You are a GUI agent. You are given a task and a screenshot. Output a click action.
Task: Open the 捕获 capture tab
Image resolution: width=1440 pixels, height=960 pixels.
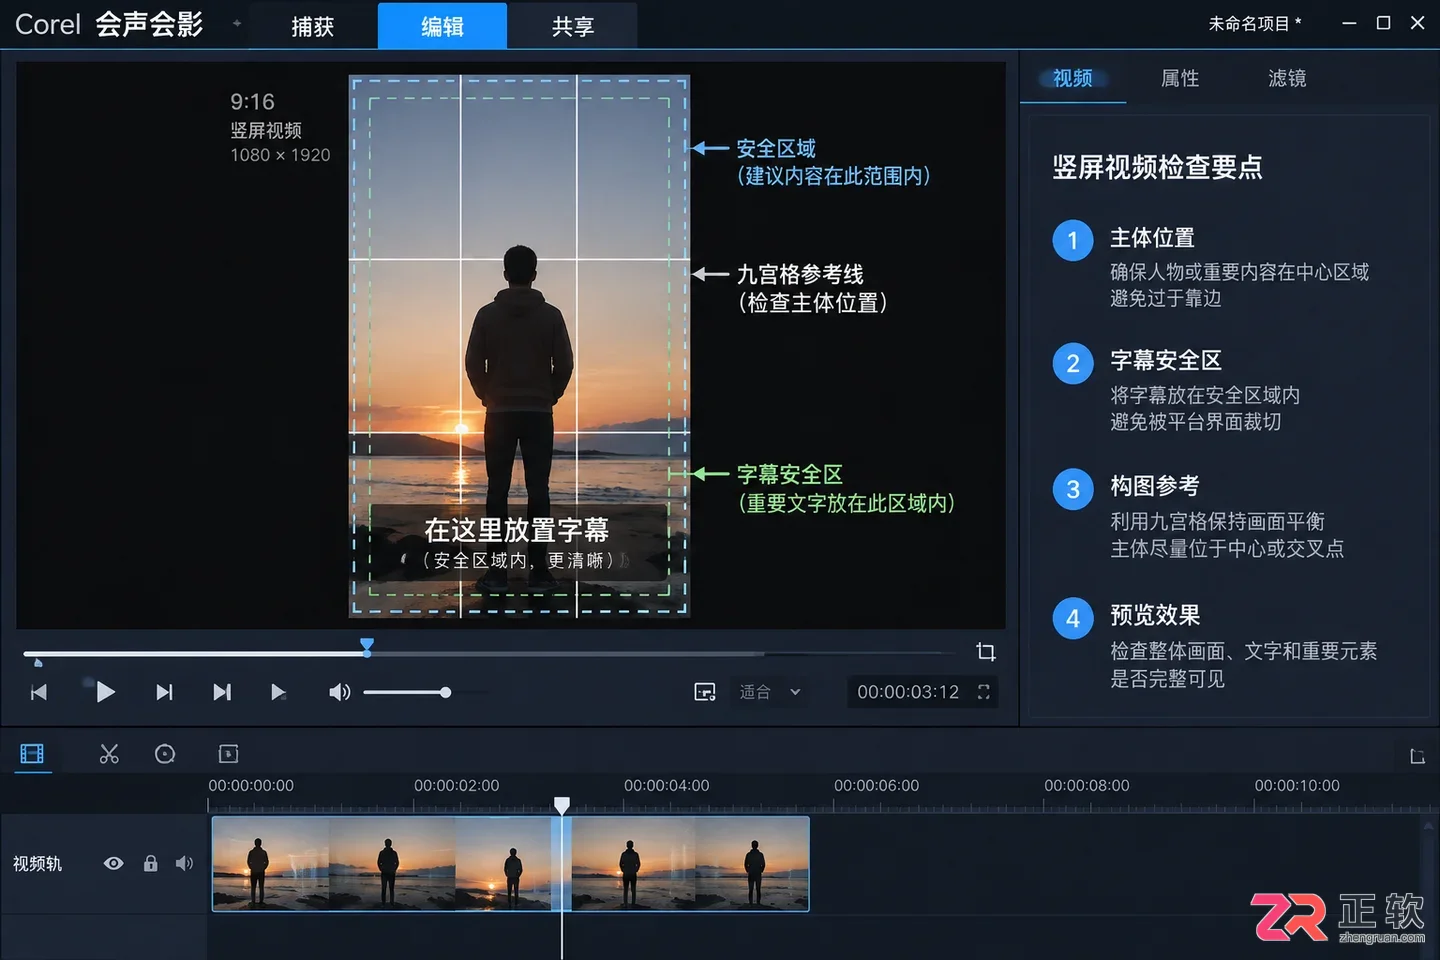pyautogui.click(x=313, y=26)
